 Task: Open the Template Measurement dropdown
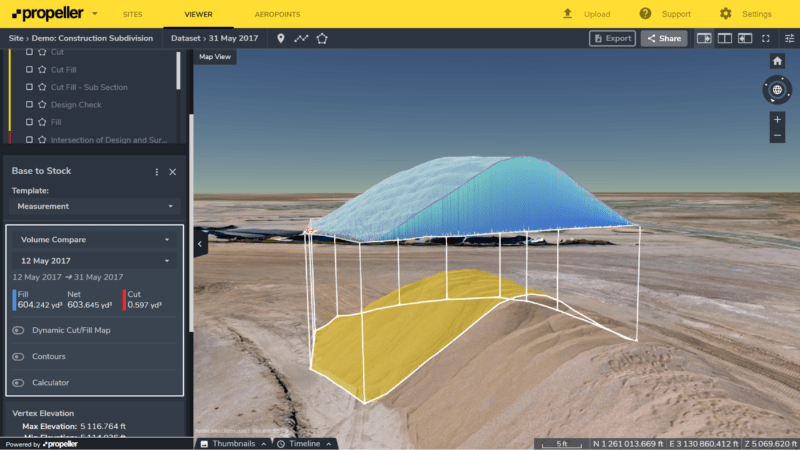pyautogui.click(x=95, y=206)
